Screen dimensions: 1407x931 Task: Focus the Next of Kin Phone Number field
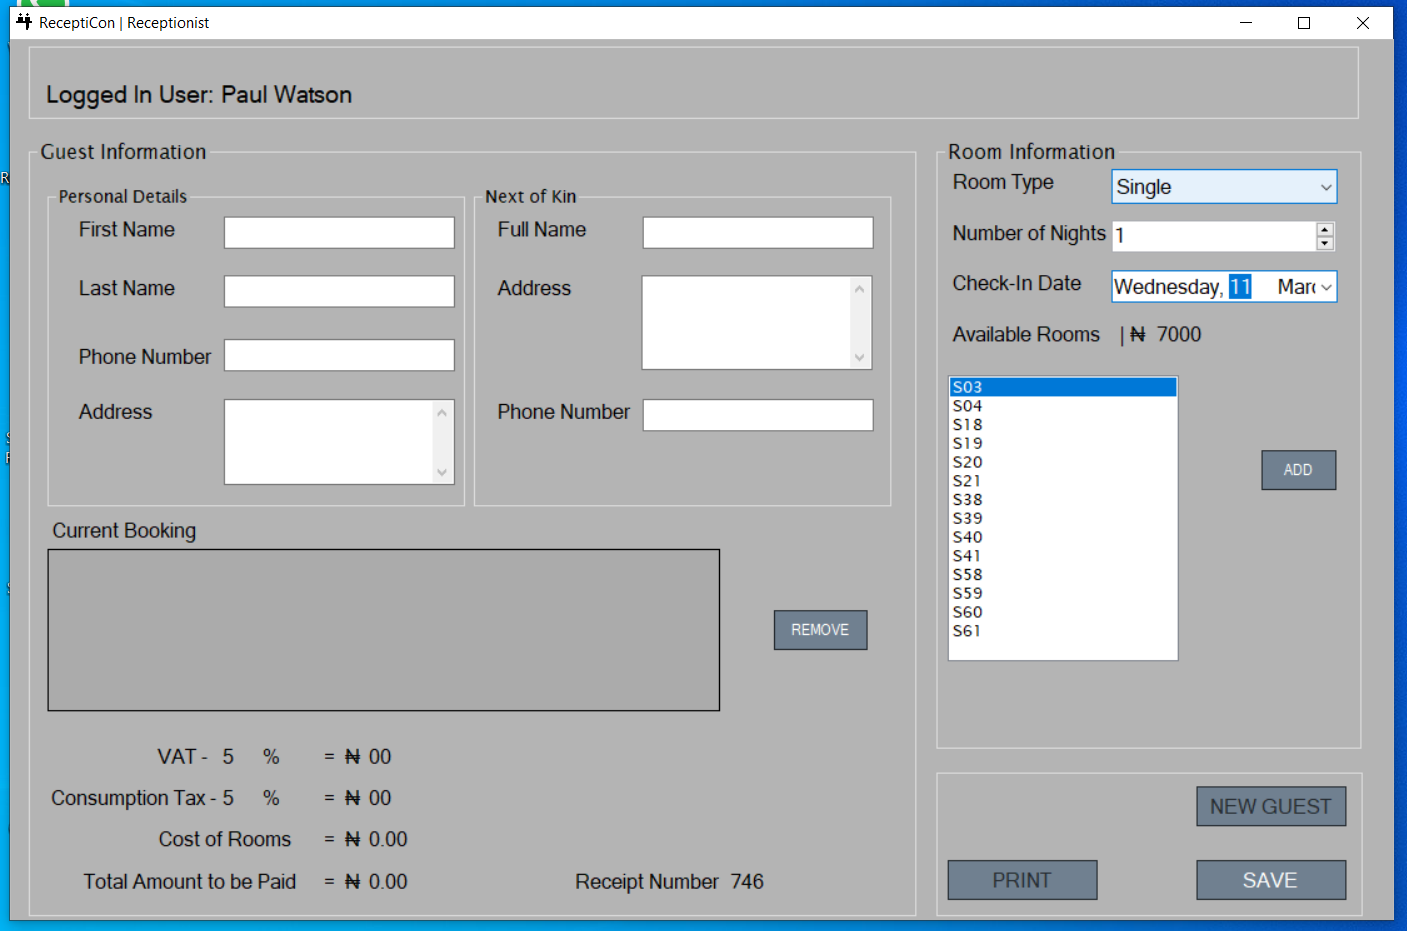pyautogui.click(x=758, y=415)
